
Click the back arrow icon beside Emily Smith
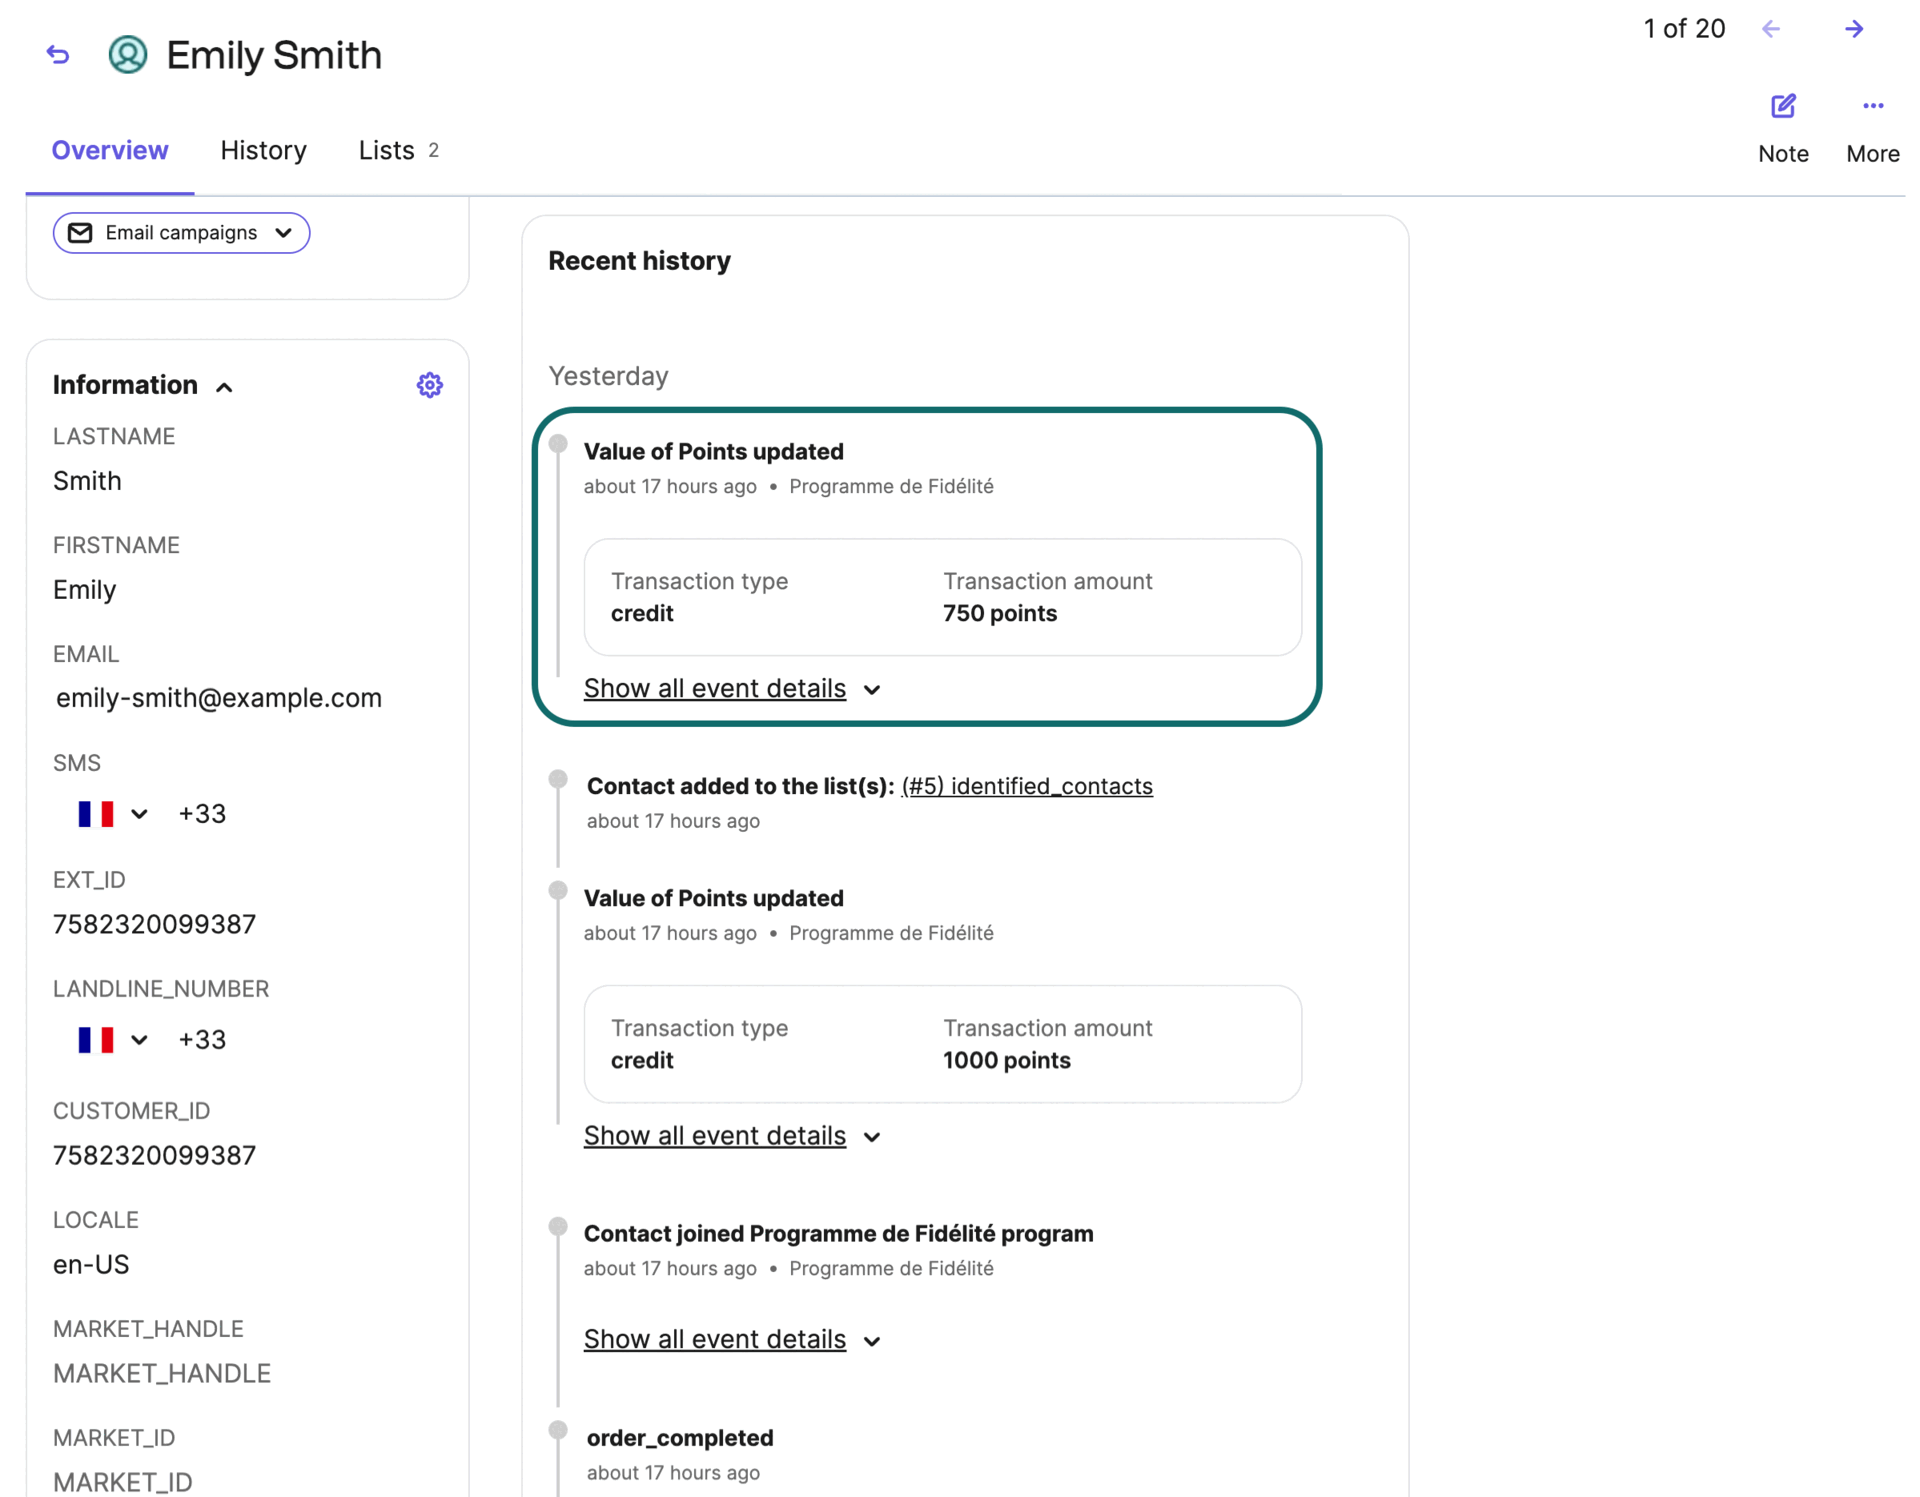(x=58, y=55)
